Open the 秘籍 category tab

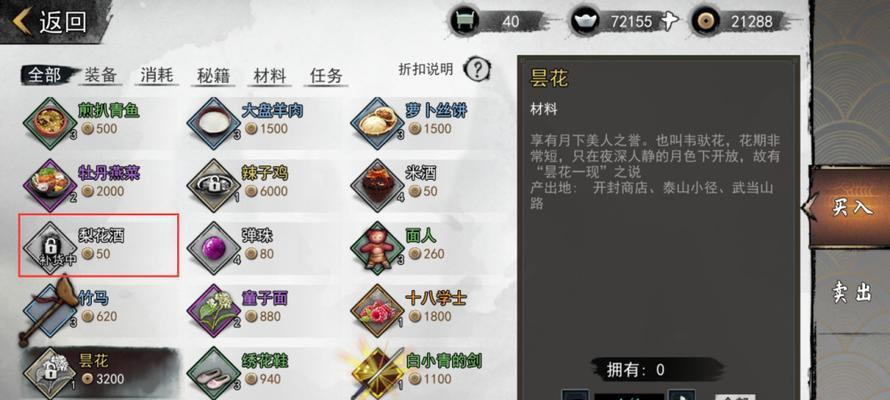213,75
